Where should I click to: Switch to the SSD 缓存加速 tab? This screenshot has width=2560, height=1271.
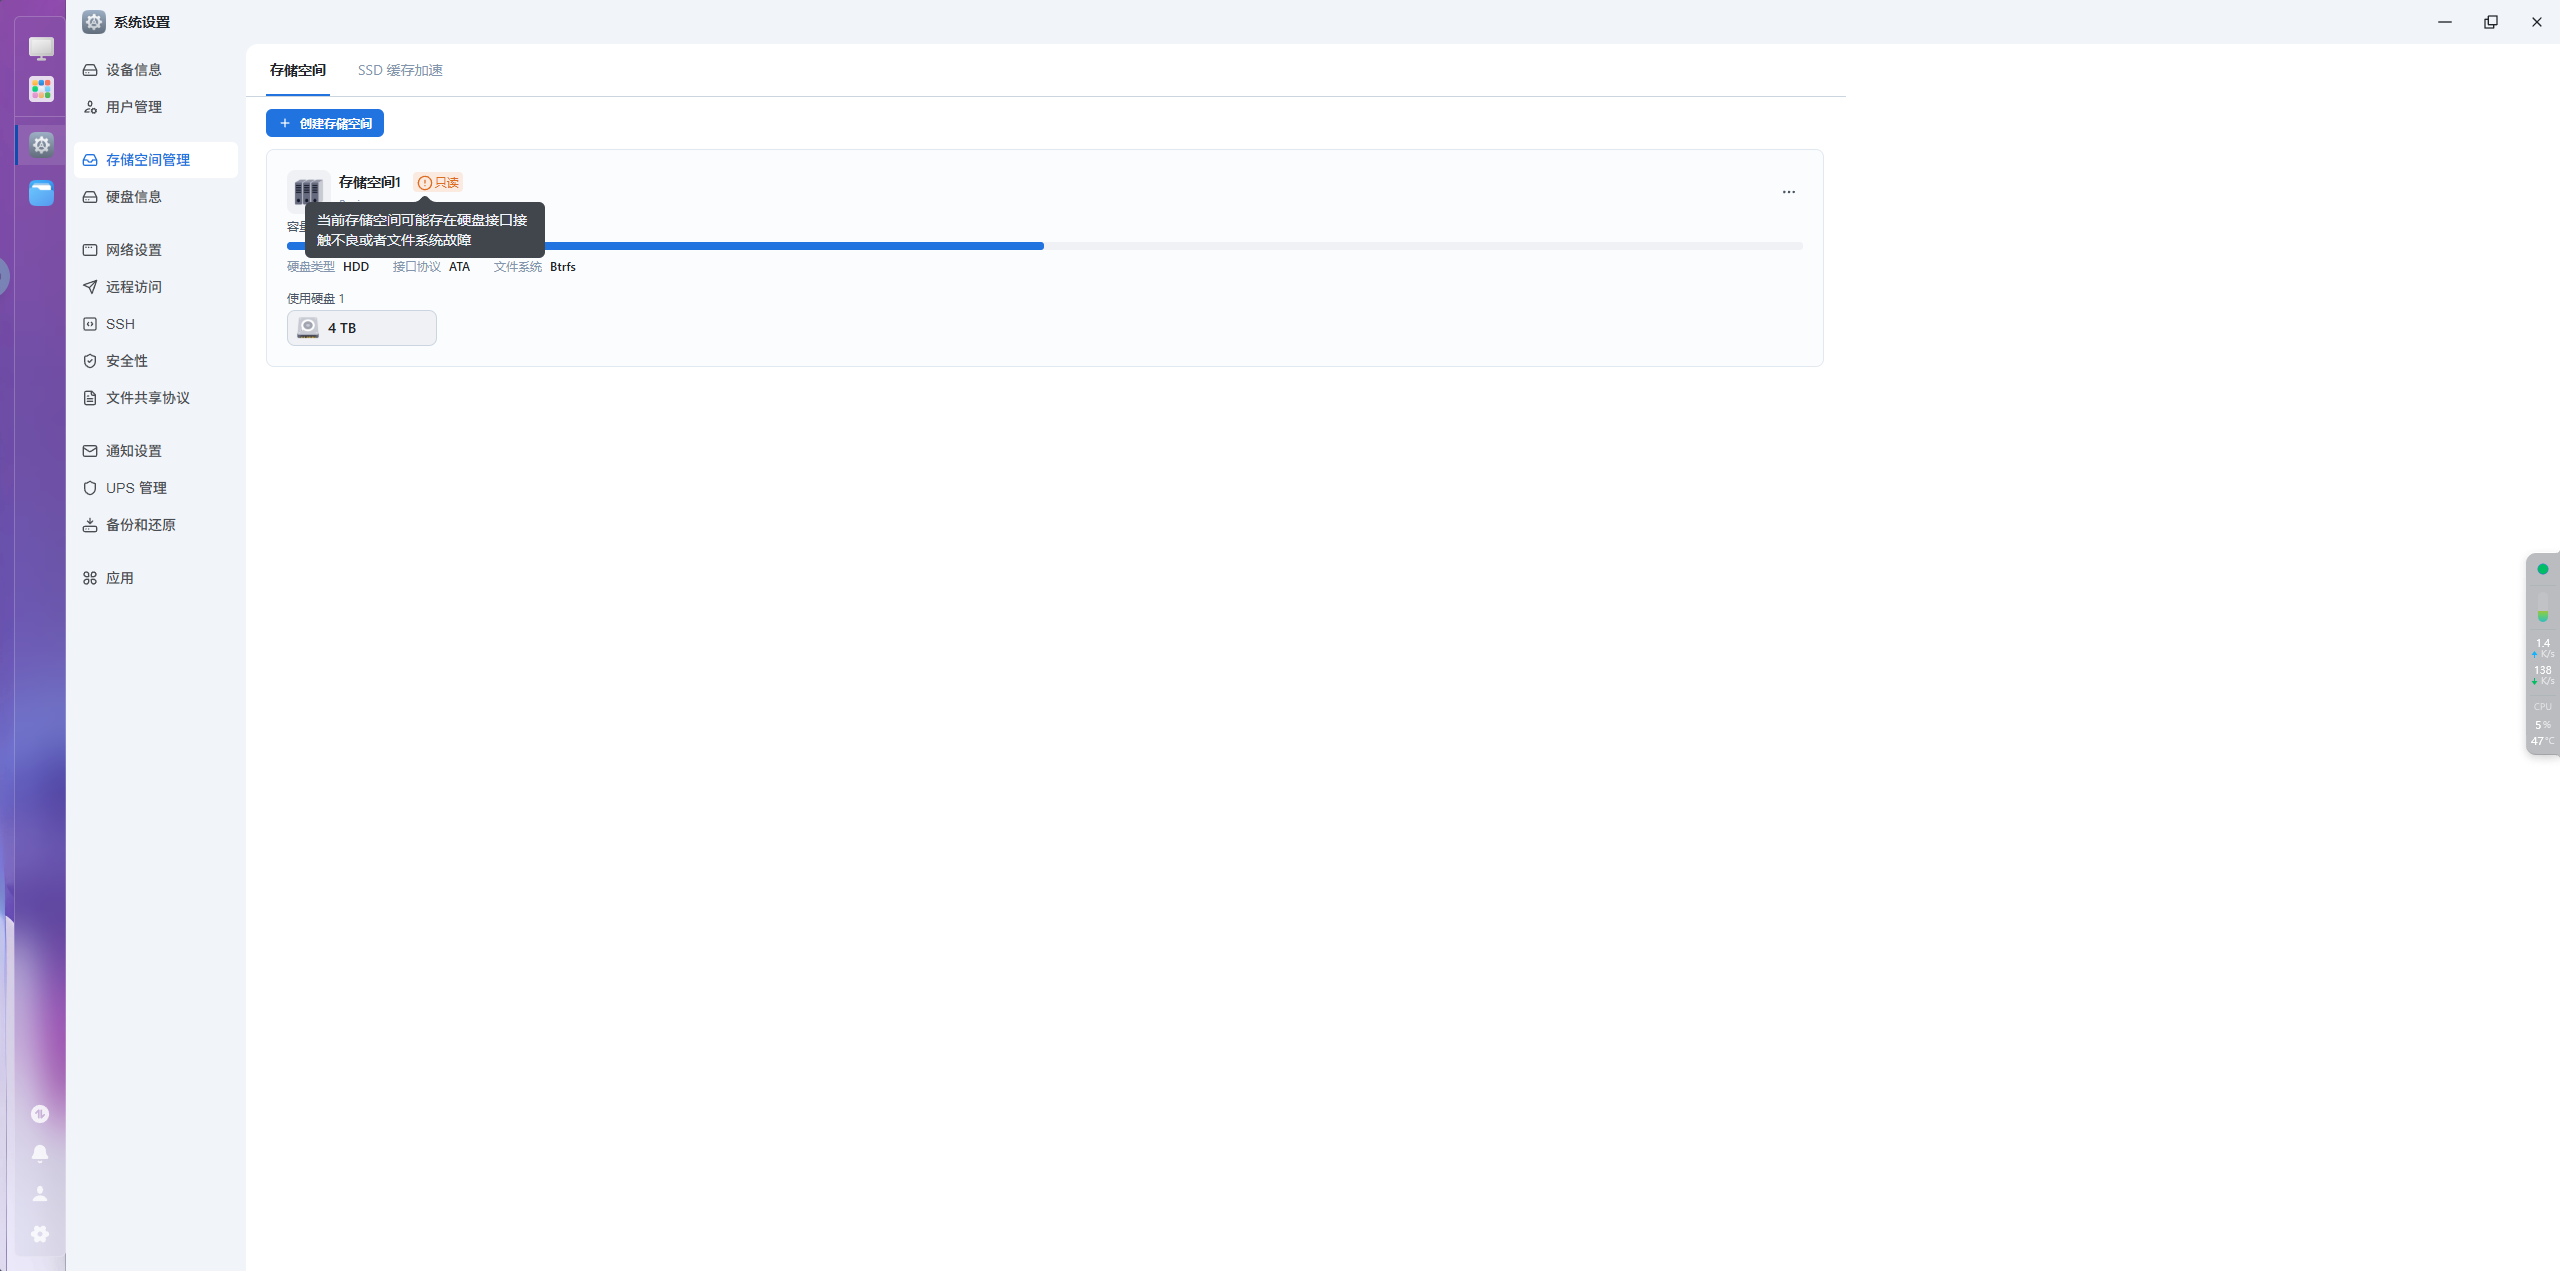click(x=400, y=70)
